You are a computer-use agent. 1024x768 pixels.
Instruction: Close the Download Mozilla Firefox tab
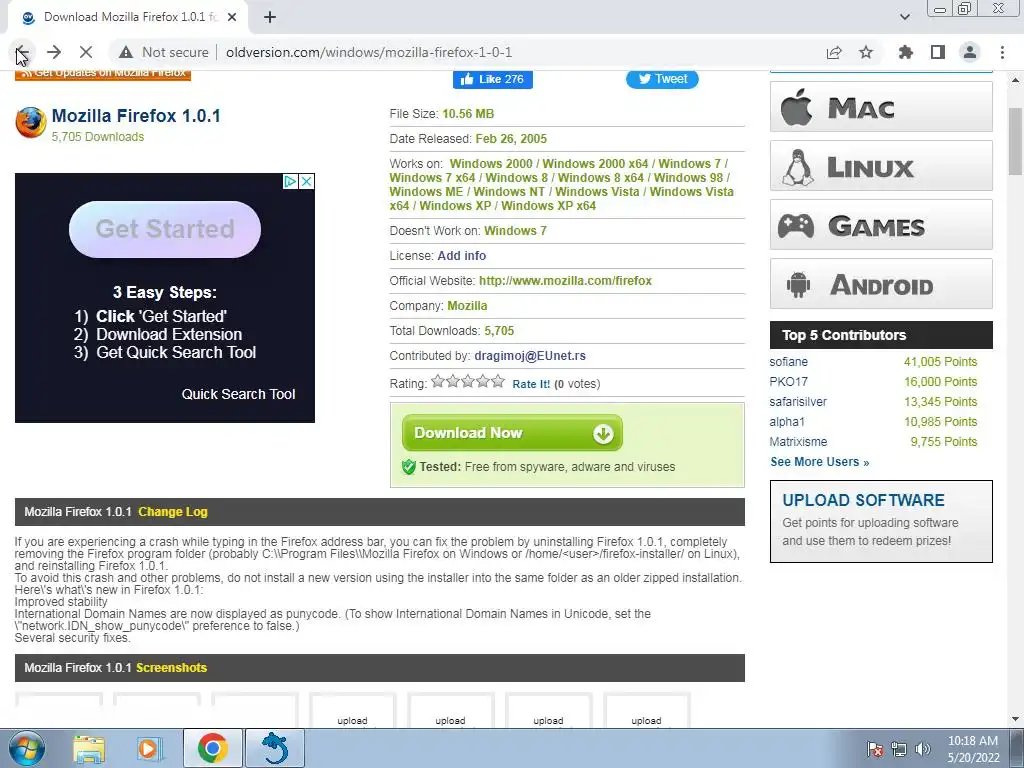click(x=232, y=18)
